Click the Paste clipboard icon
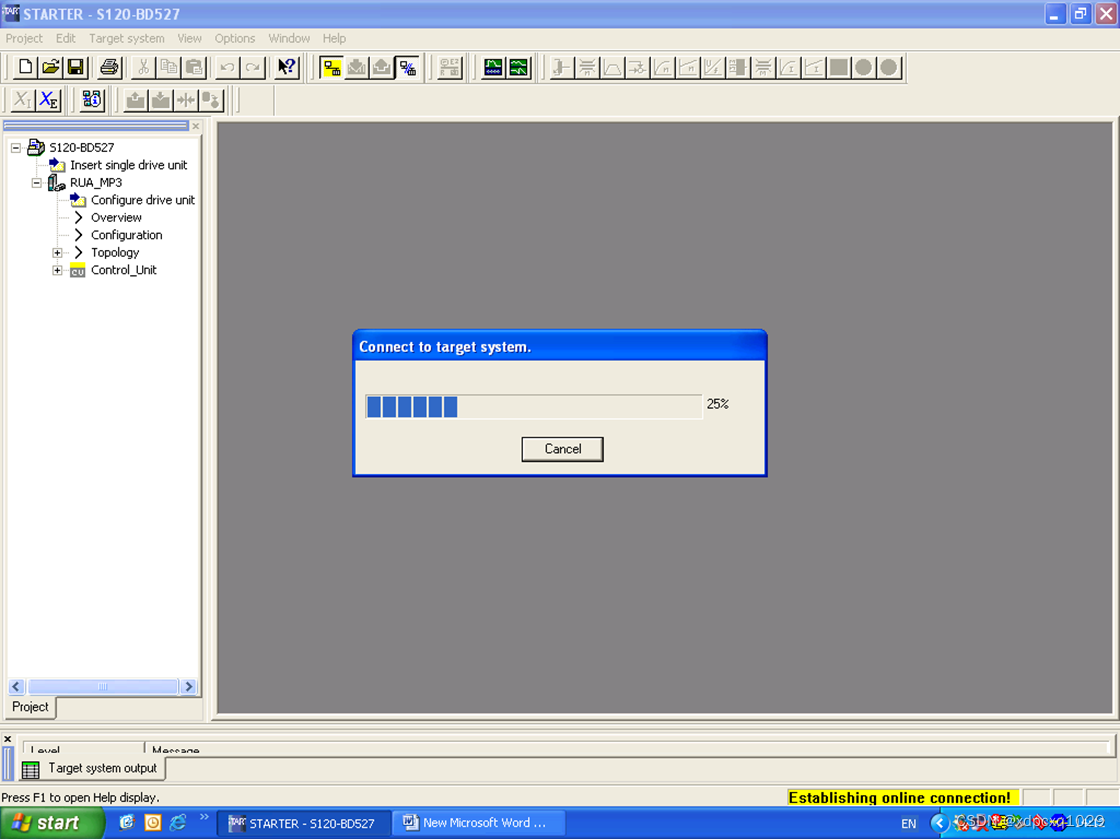 point(194,67)
